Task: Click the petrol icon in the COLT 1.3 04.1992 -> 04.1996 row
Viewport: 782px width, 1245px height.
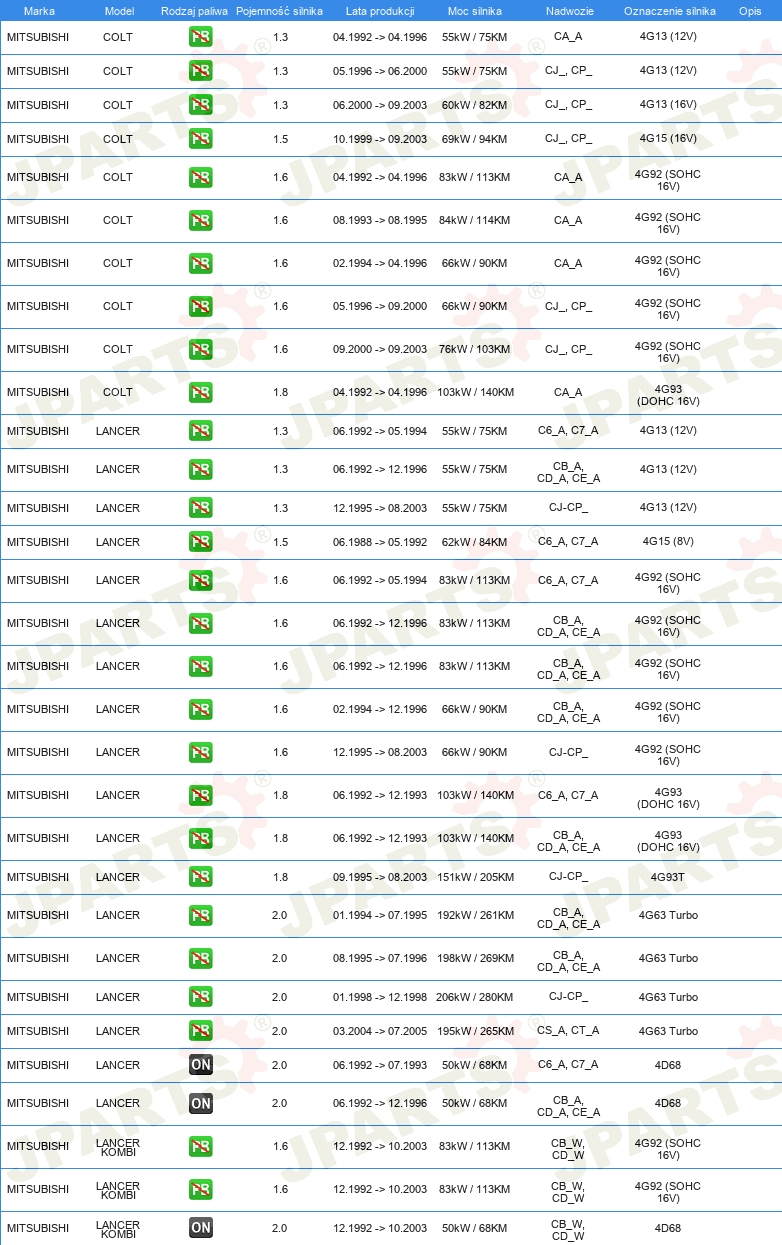Action: (201, 37)
